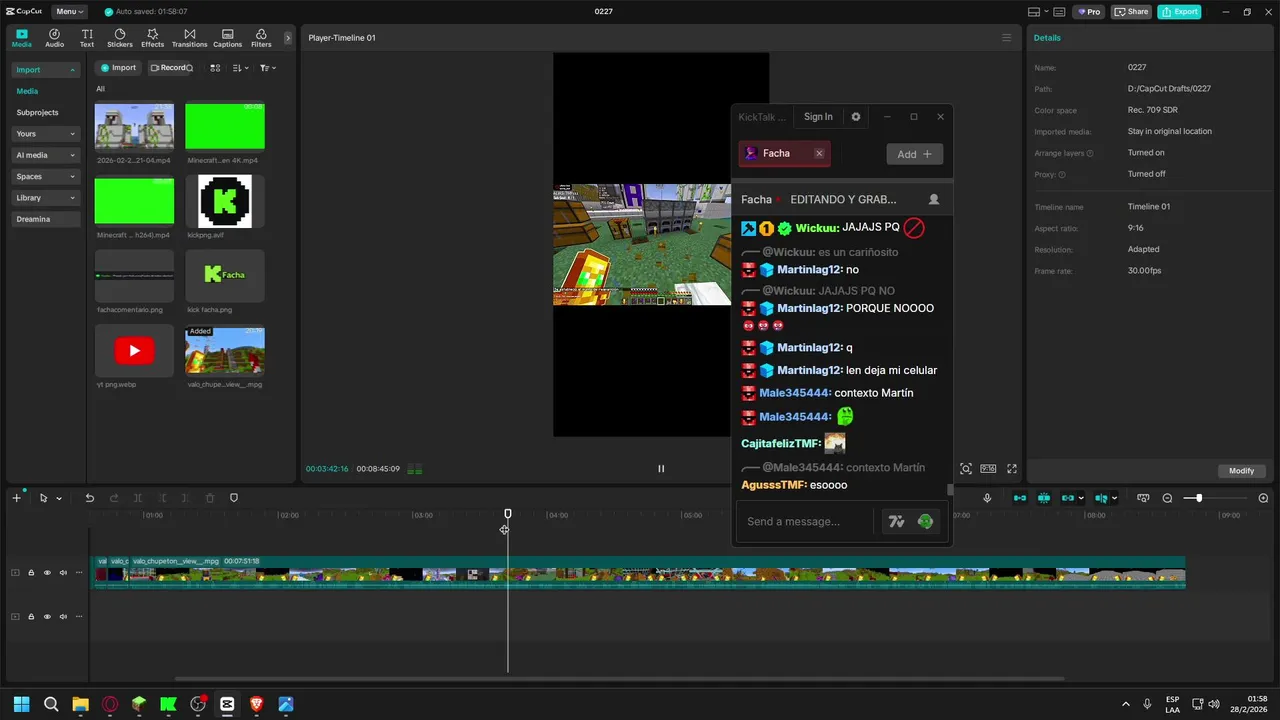Expand the Yours section
The image size is (1280, 720).
pos(45,134)
